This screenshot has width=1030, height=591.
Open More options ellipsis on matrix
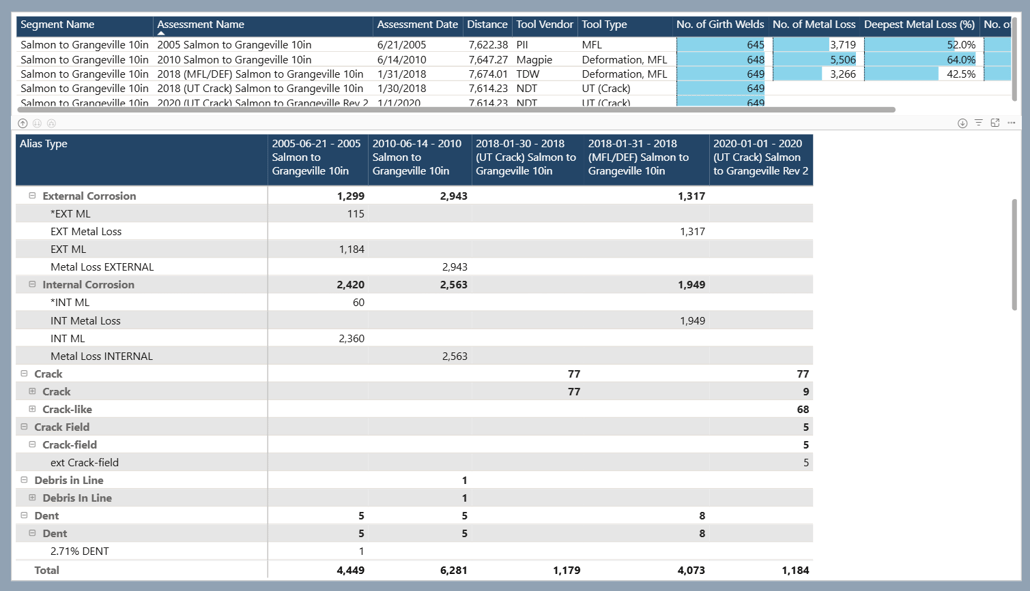pos(1011,123)
